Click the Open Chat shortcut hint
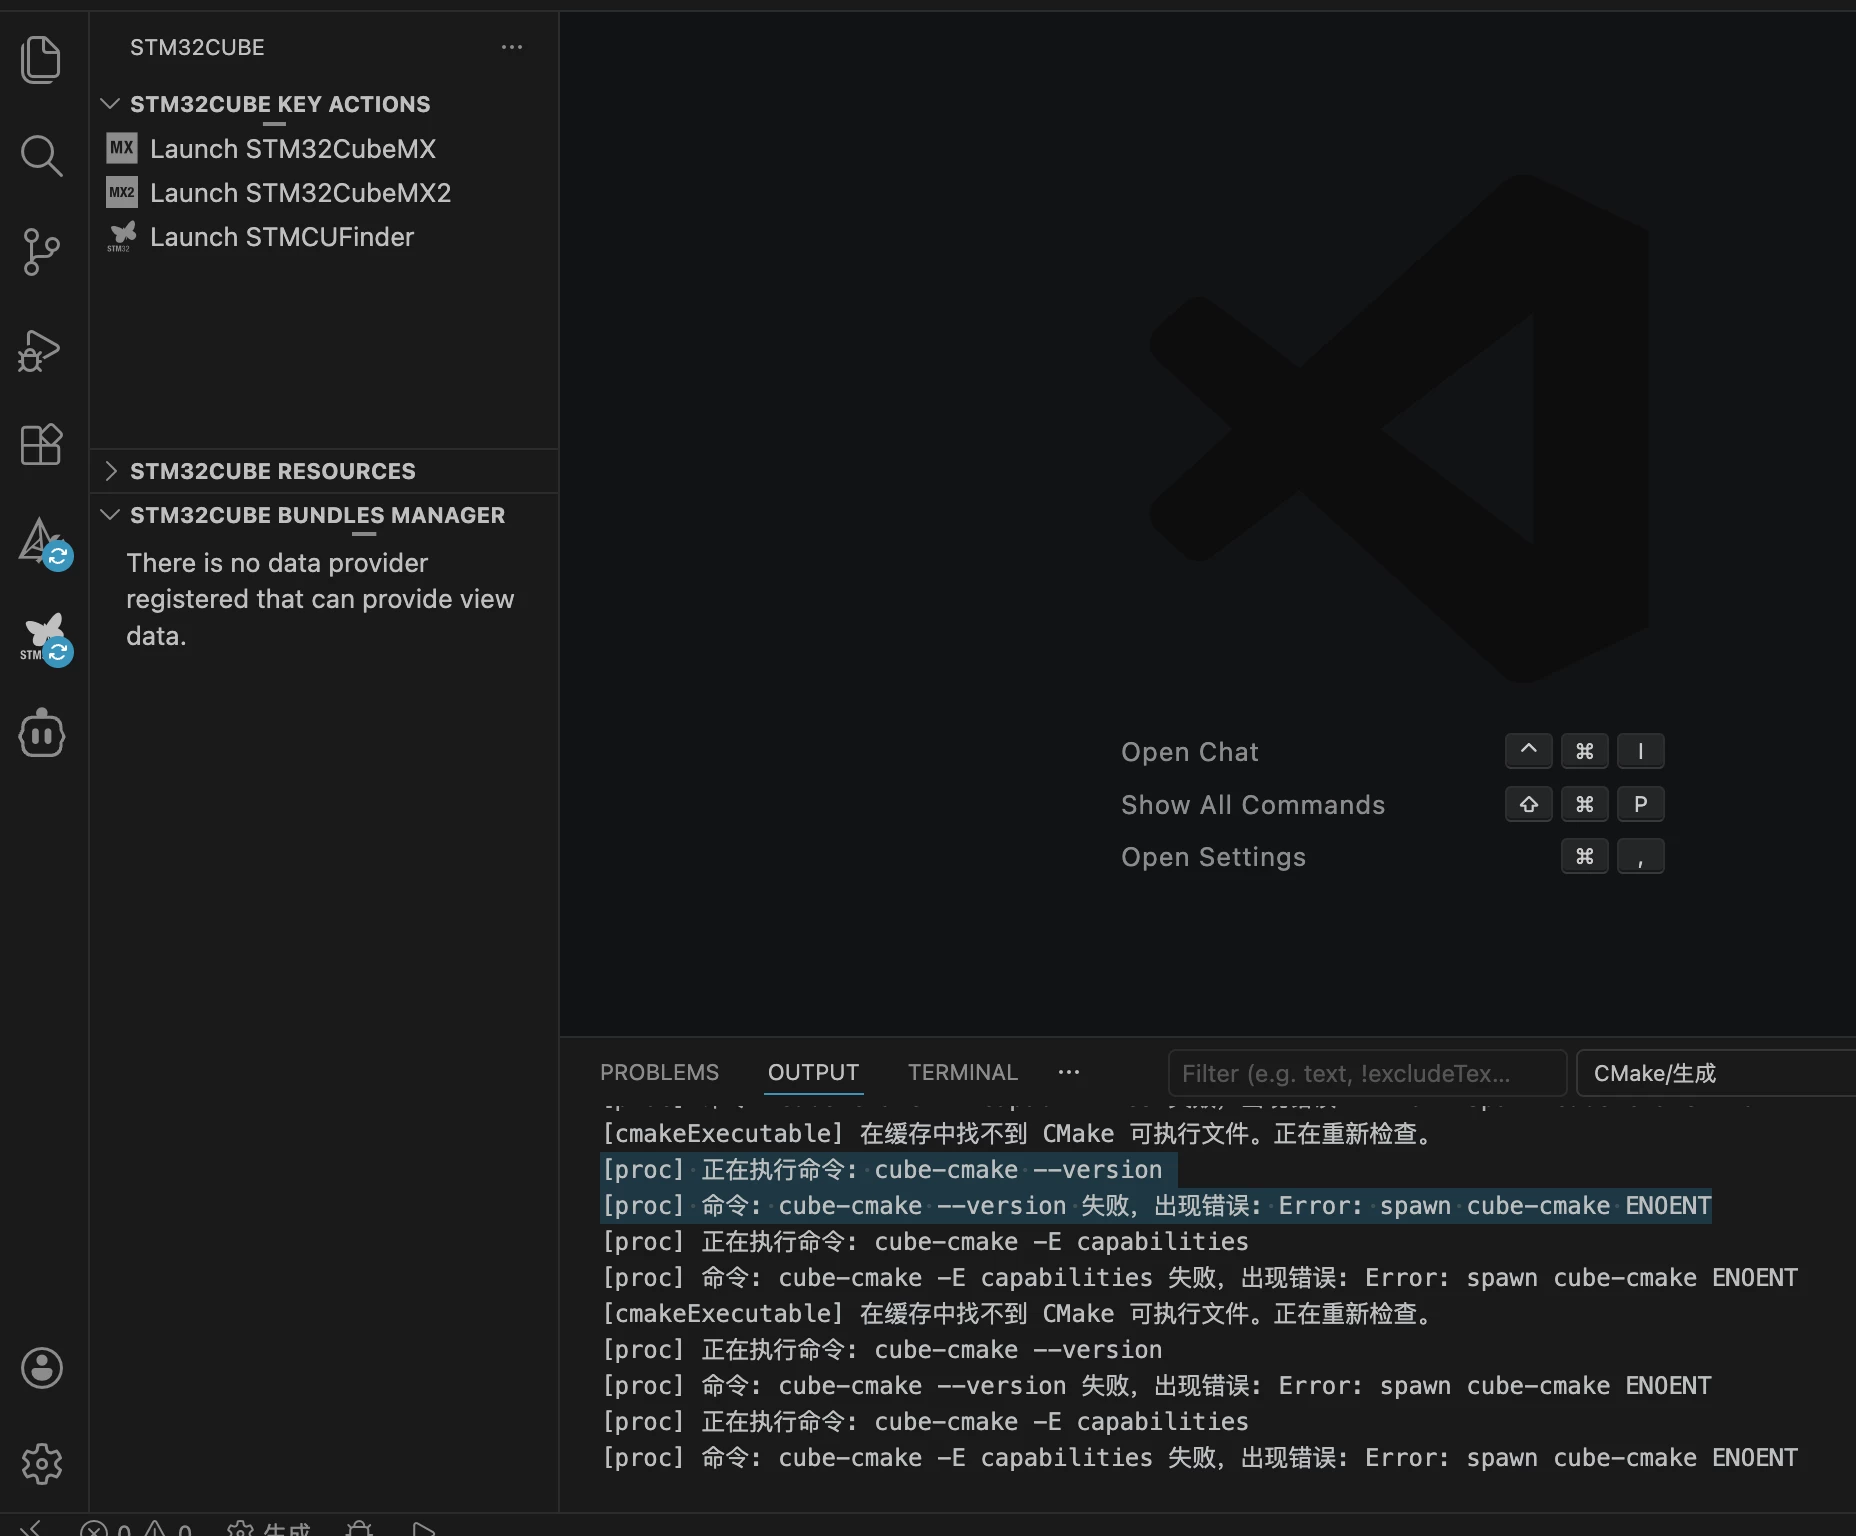The height and width of the screenshot is (1536, 1856). tap(1190, 752)
